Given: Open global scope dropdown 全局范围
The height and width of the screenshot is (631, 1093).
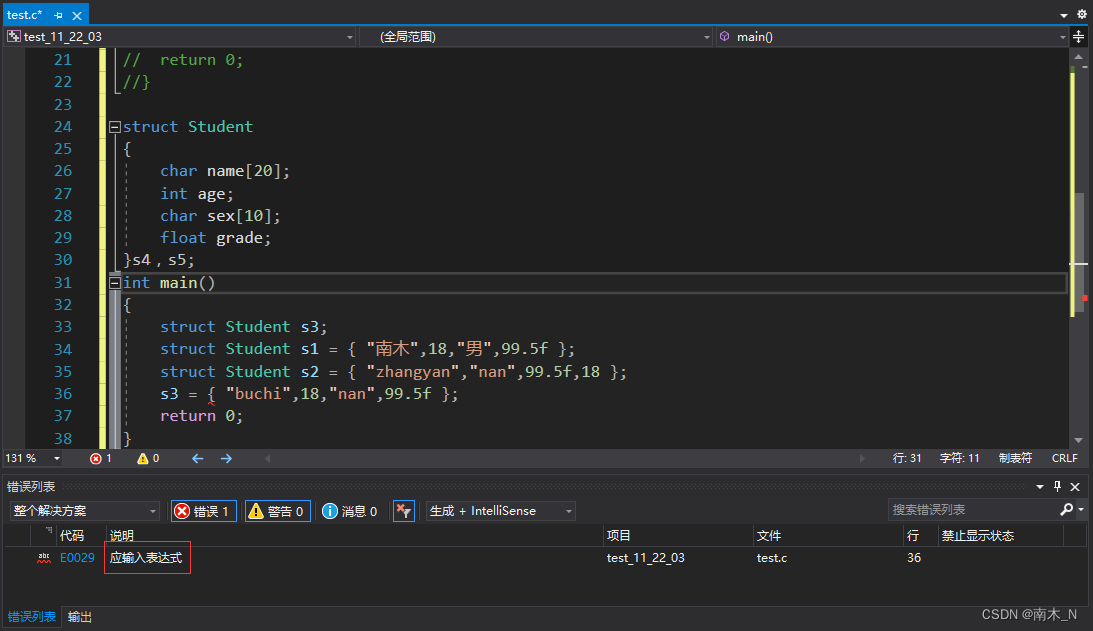Looking at the screenshot, I should [x=537, y=36].
